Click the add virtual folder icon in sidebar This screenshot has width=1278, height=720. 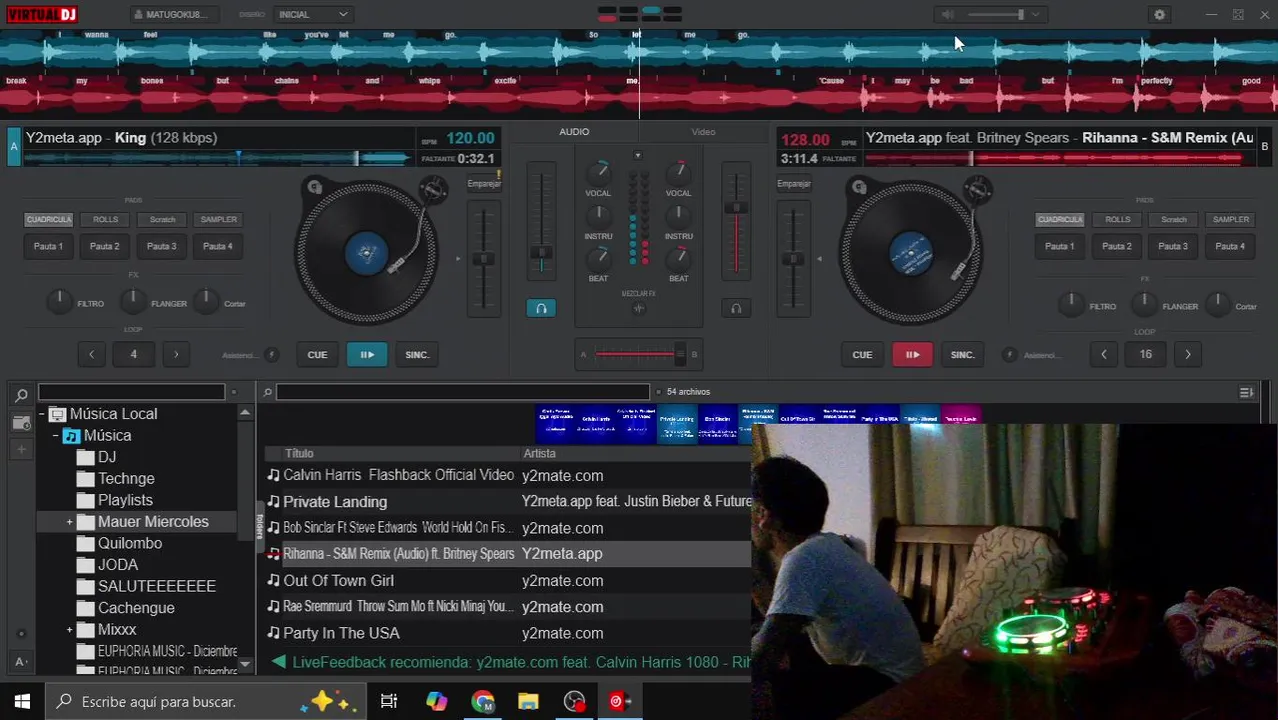point(21,423)
